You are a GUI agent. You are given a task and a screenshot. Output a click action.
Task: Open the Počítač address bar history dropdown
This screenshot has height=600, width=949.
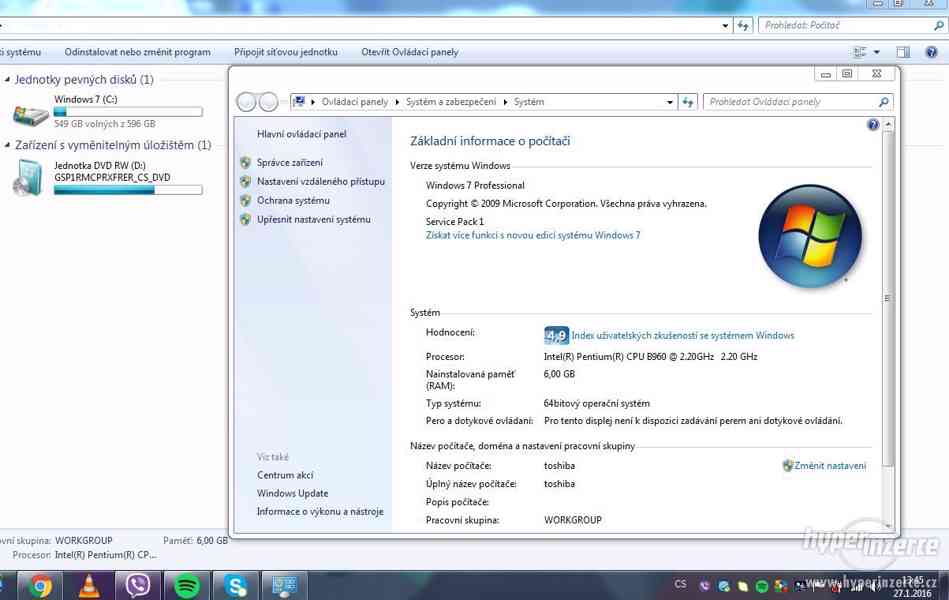coord(725,25)
